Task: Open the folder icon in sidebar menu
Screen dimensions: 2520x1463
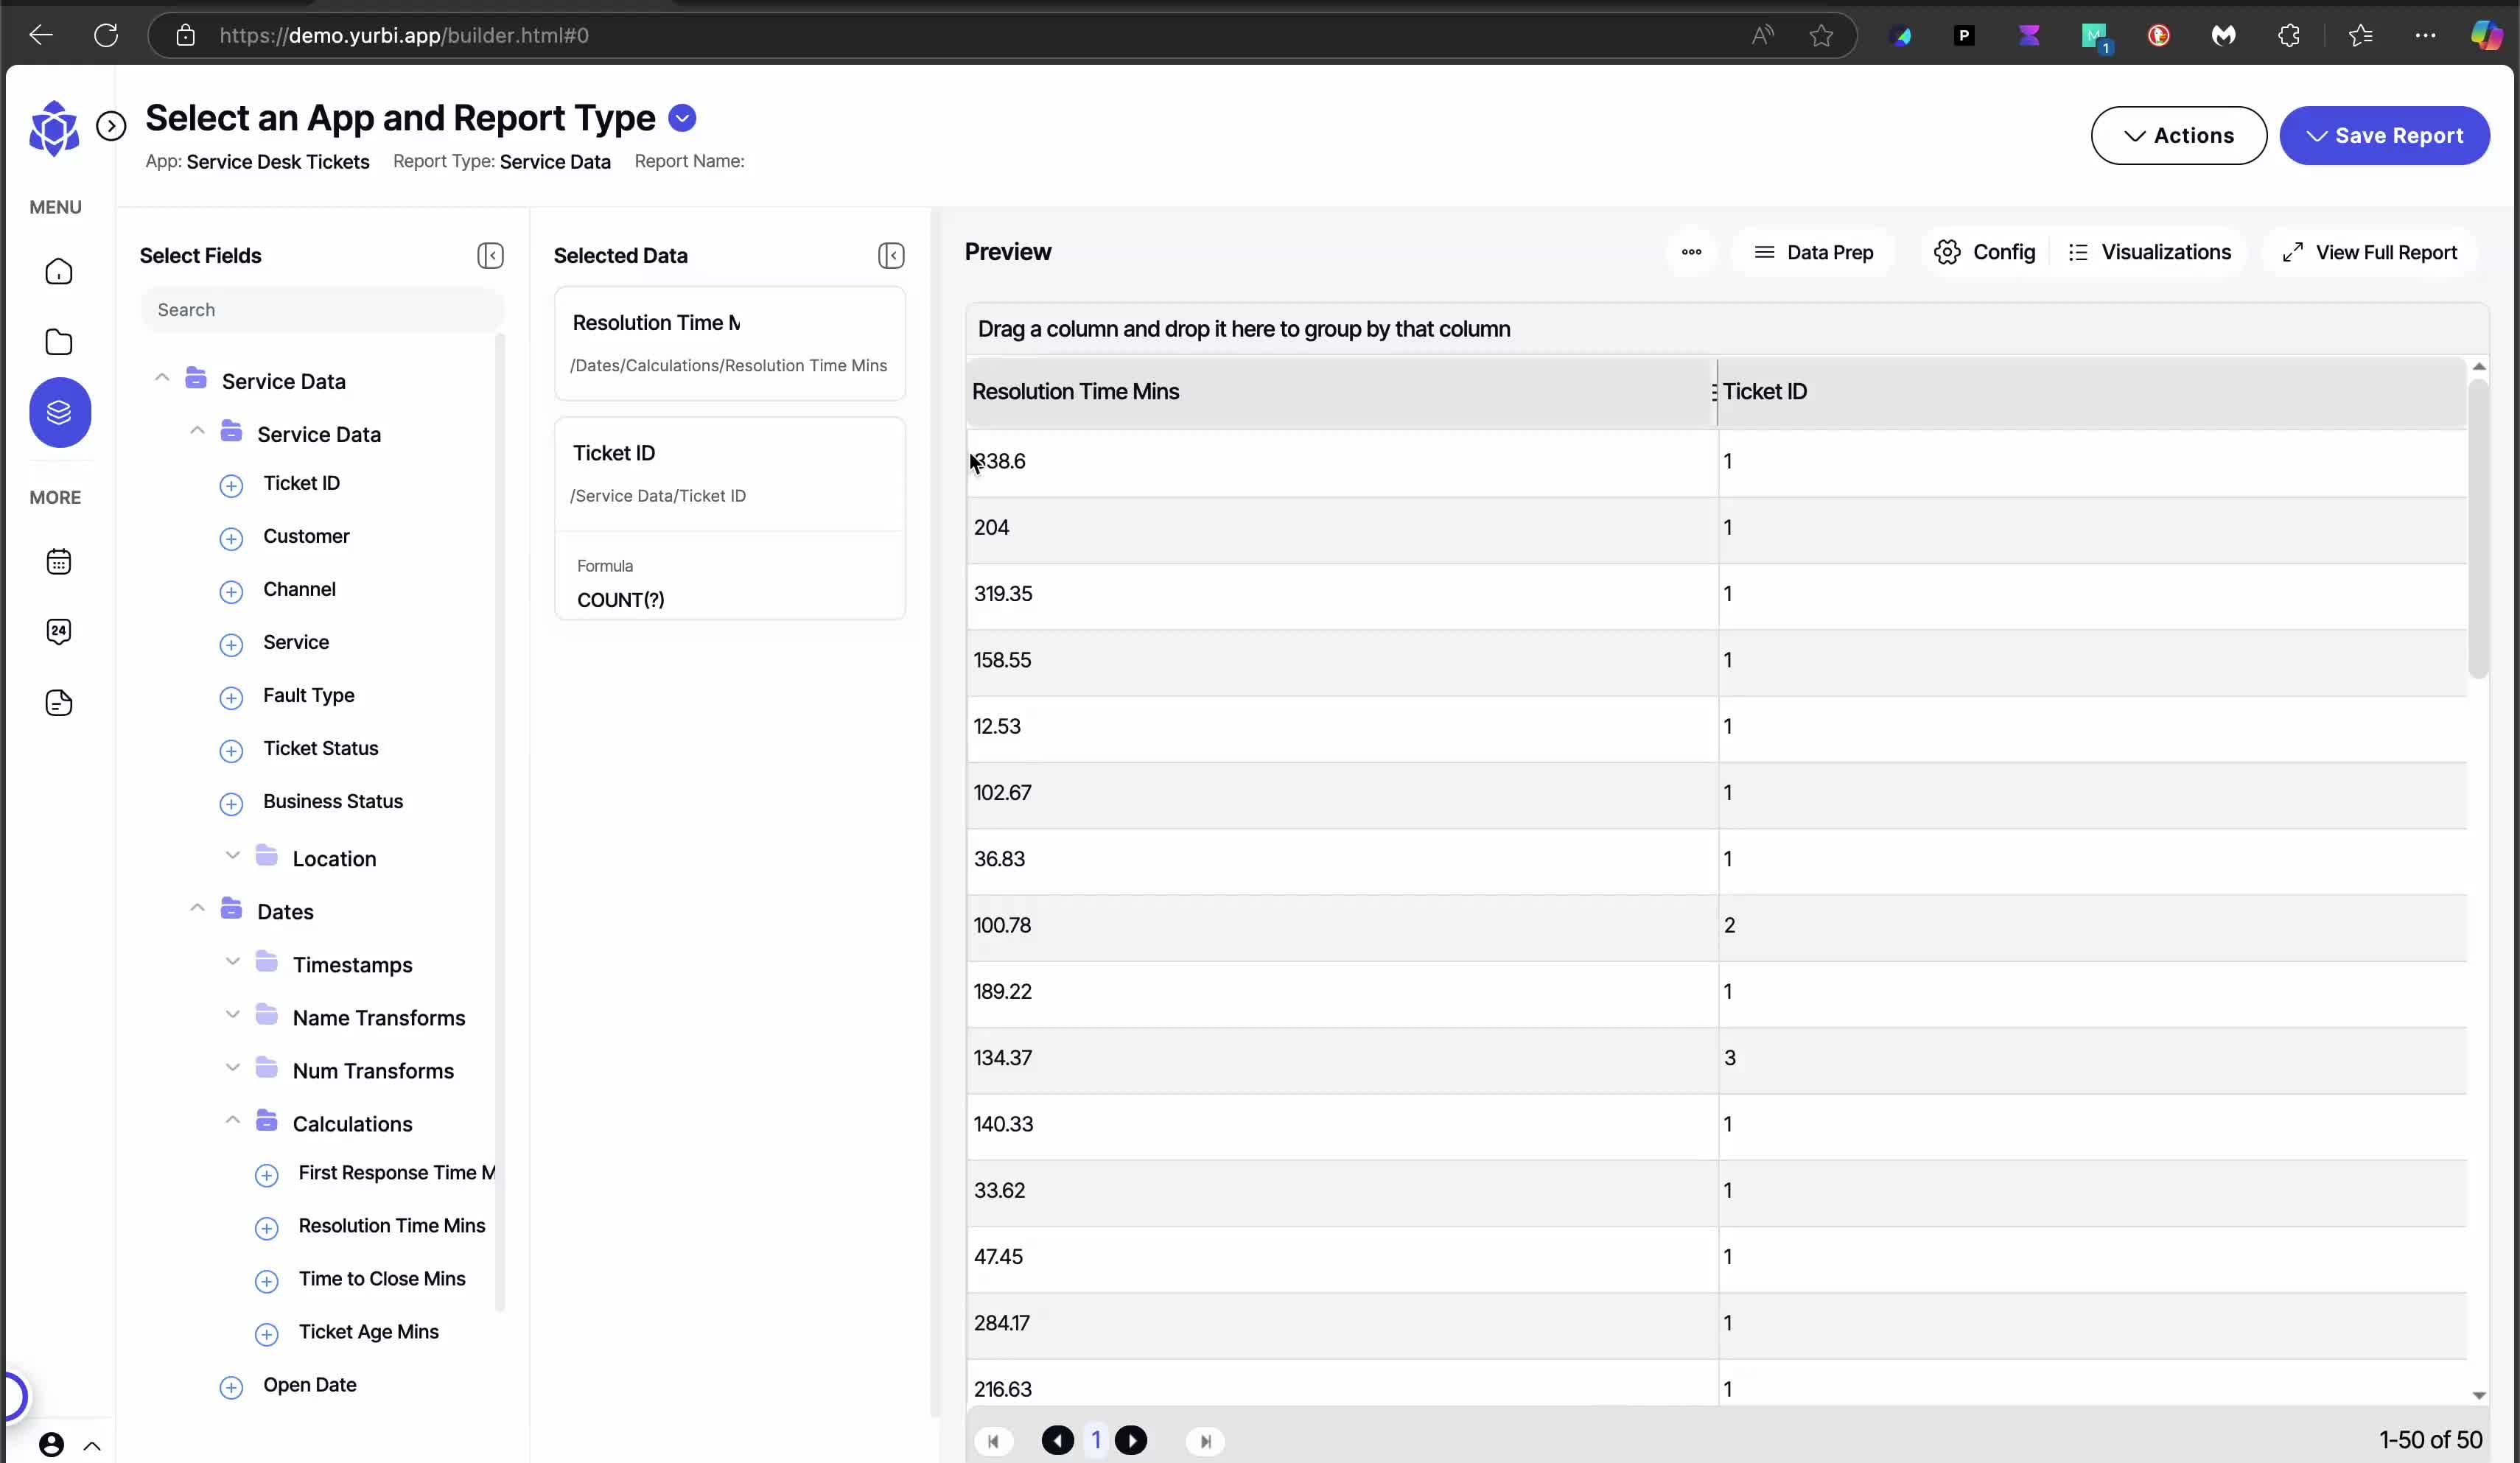Action: click(59, 342)
